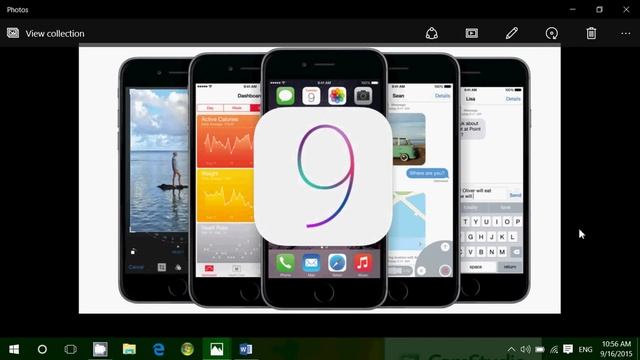Viewport: 640px width, 360px height.
Task: Open View collection in Photos
Action: tap(55, 33)
